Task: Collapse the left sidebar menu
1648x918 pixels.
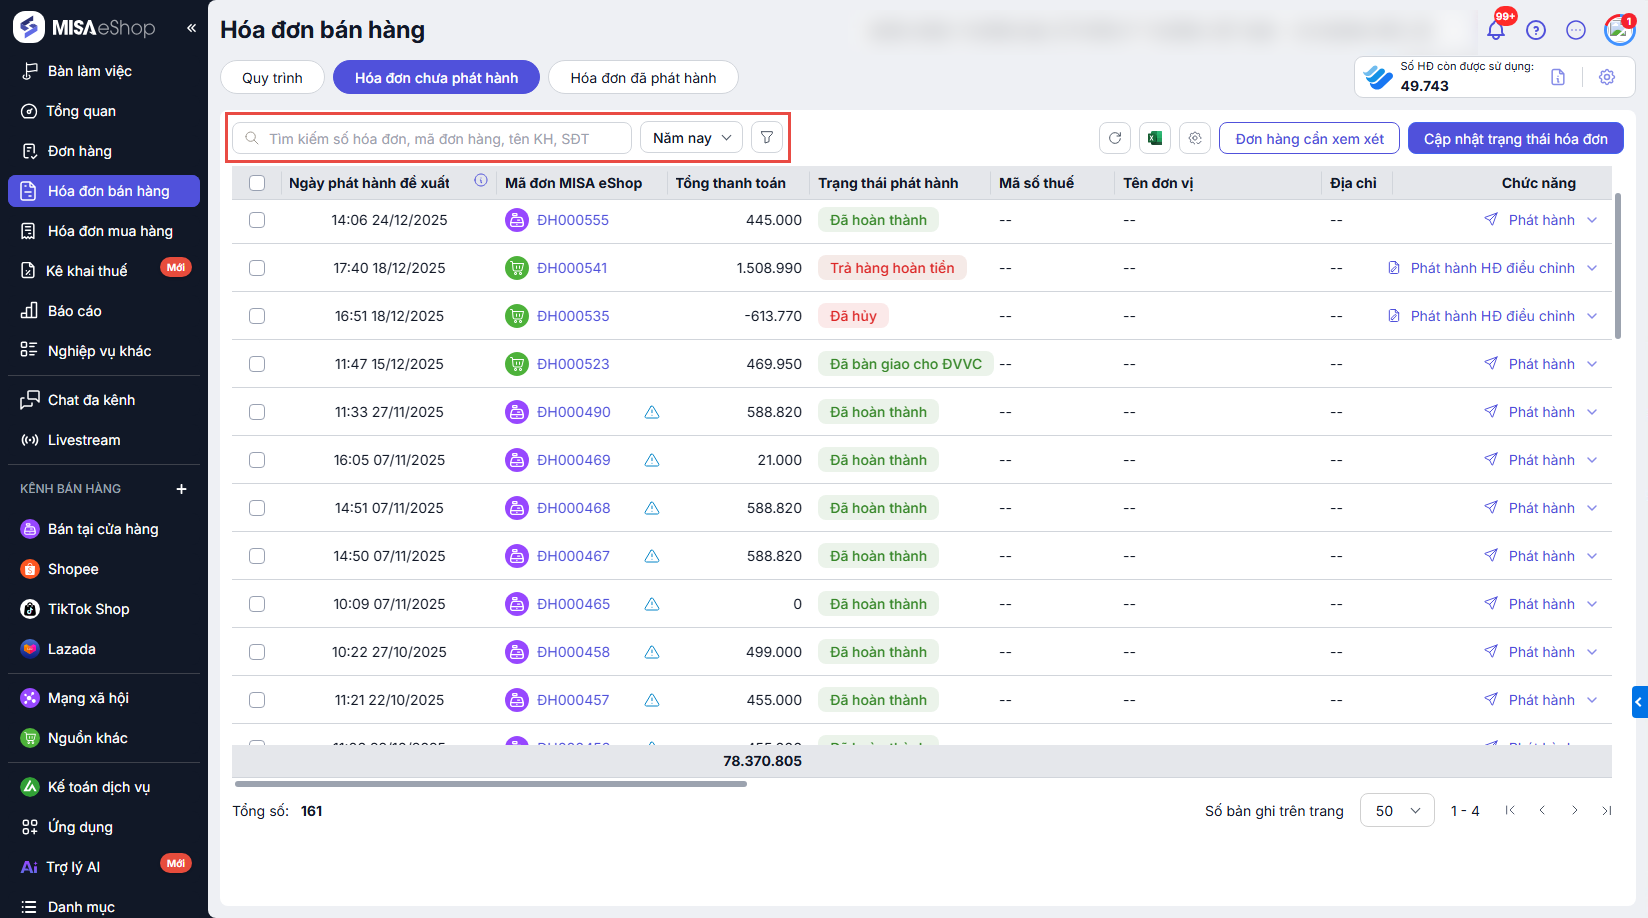Action: (x=191, y=28)
